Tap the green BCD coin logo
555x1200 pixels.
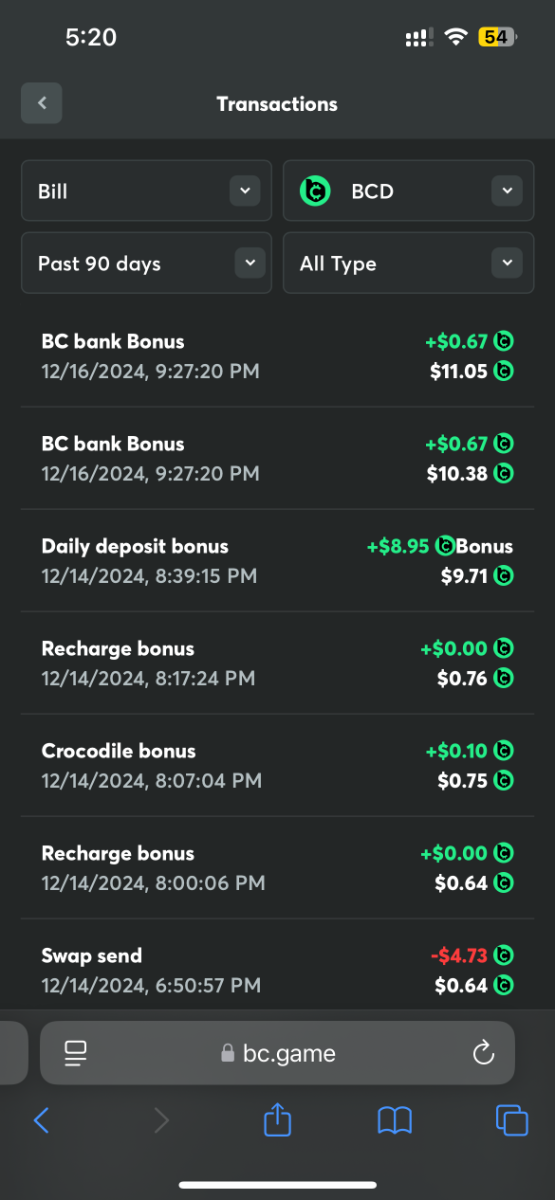(315, 190)
